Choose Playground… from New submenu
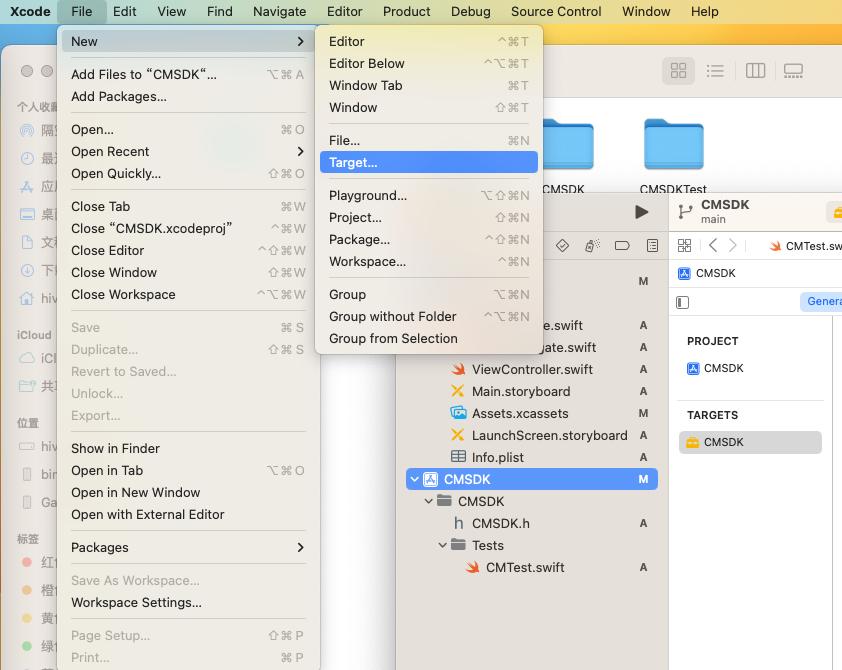 pyautogui.click(x=429, y=195)
